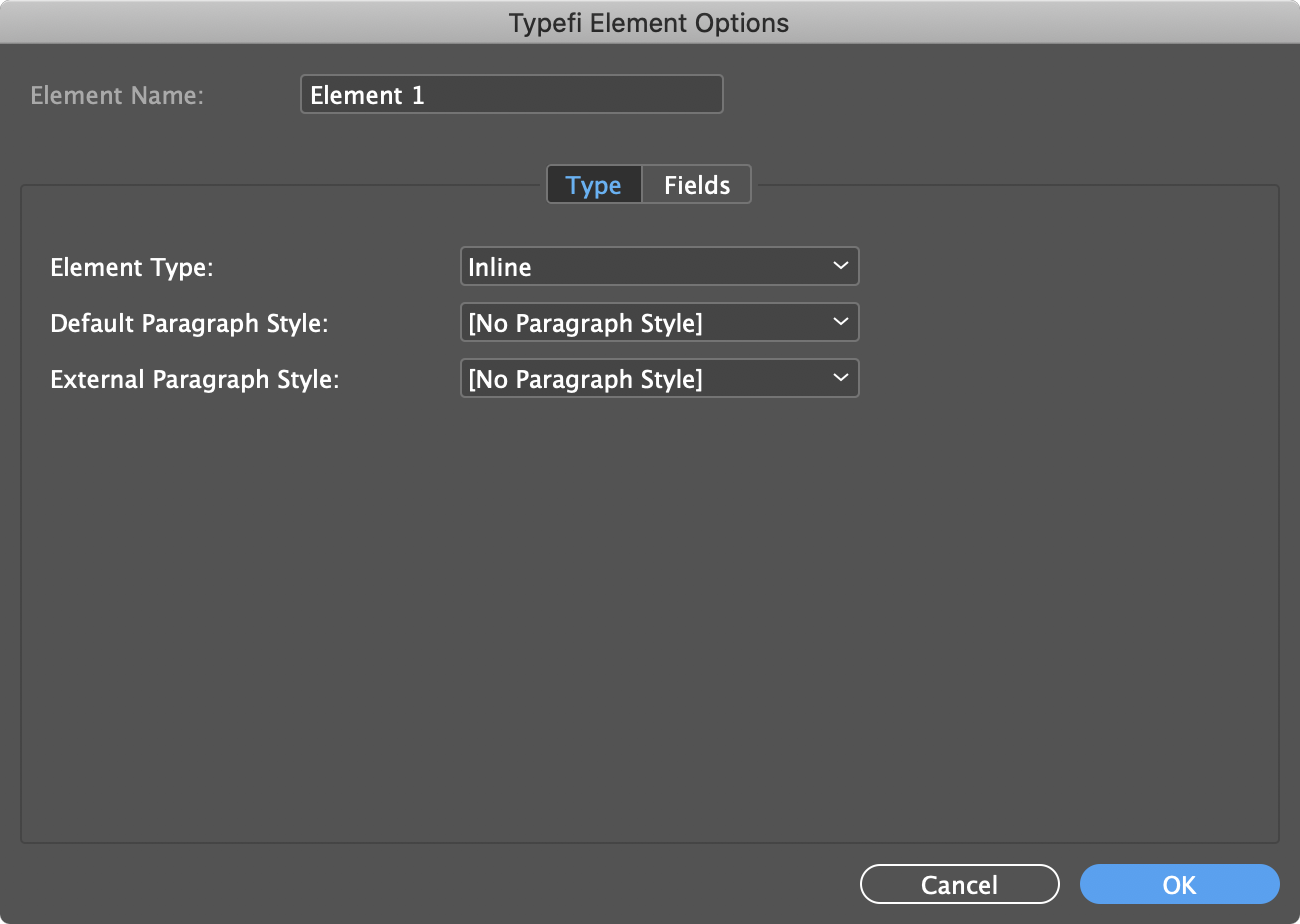Image resolution: width=1300 pixels, height=924 pixels.
Task: Click the 'Element Type:' label
Action: click(133, 268)
